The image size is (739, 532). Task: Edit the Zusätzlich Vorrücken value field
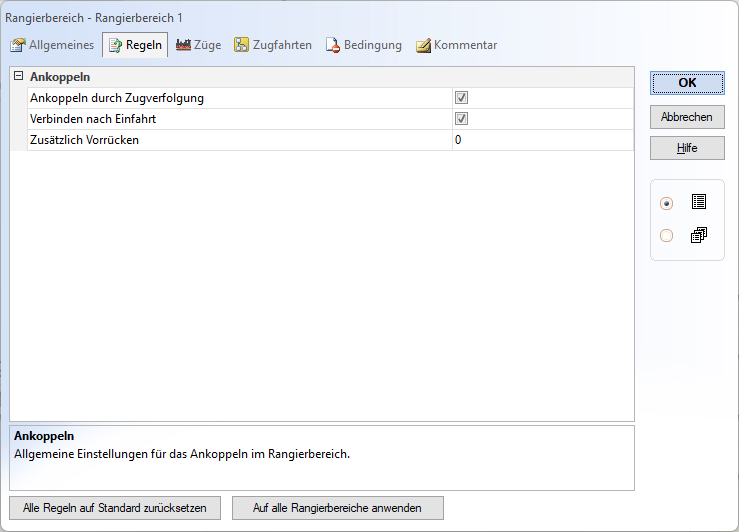[x=542, y=140]
